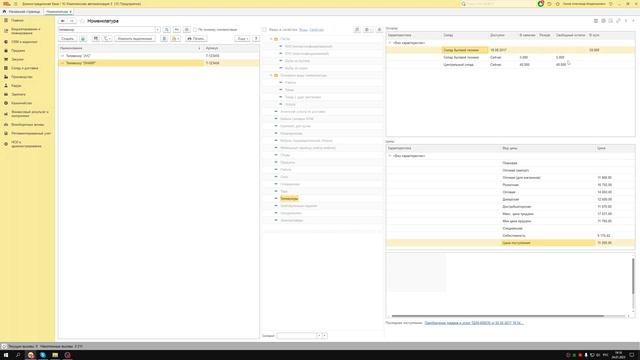This screenshot has width=640, height=360.
Task: Click the Печать button
Action: 196,39
